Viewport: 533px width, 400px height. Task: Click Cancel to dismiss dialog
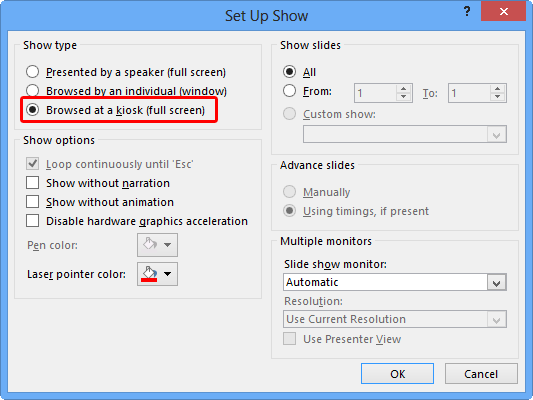(x=481, y=374)
